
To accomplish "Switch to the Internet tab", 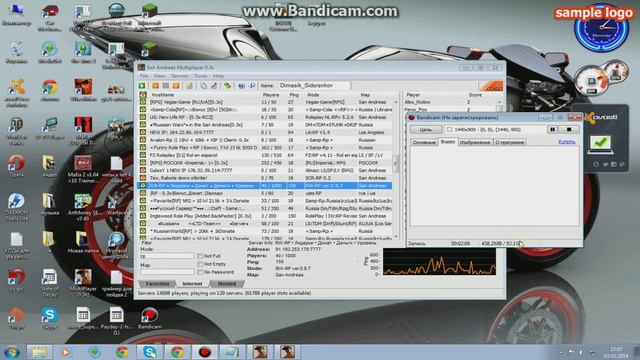I will click(x=192, y=284).
